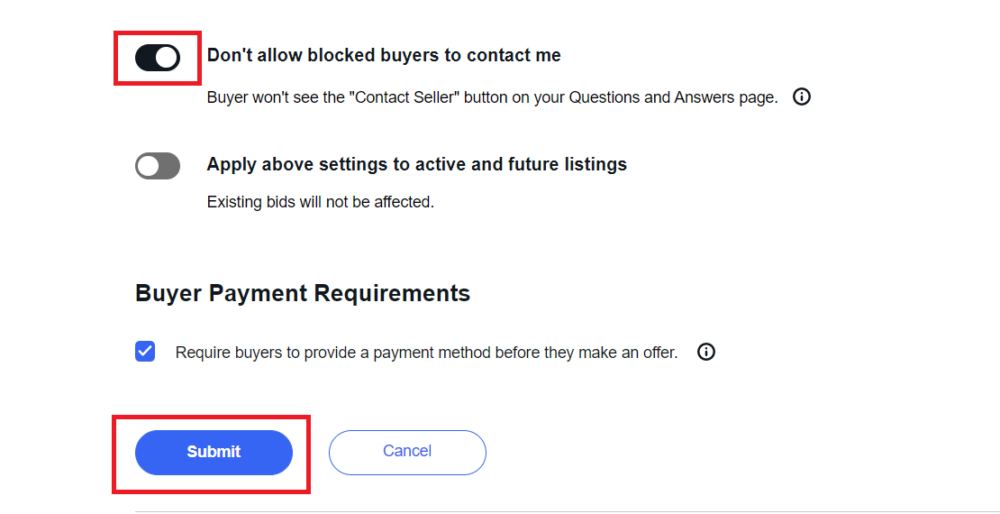The width and height of the screenshot is (1000, 514).
Task: Select the Buyer Payment Requirements heading
Action: pos(302,293)
